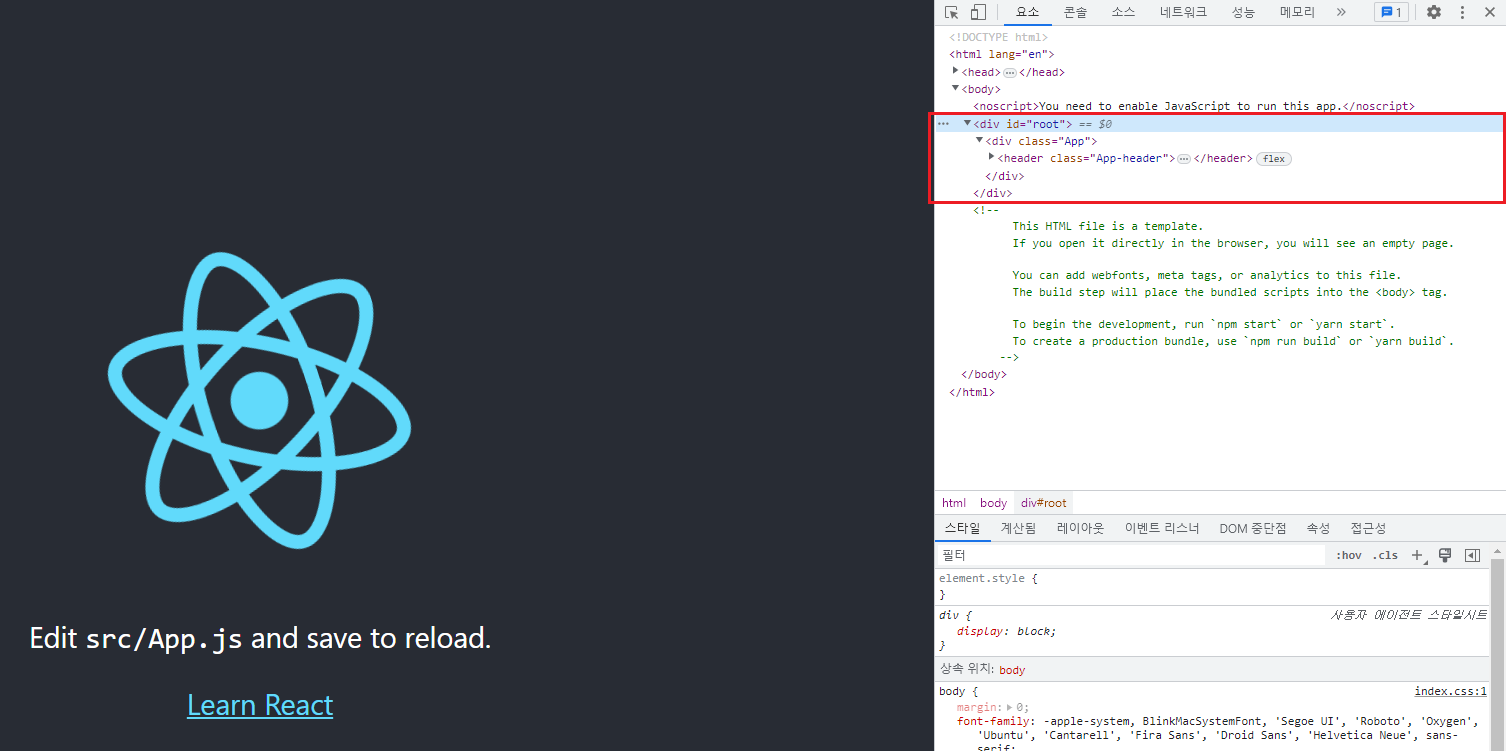Collapse the div class App triangle
Screen dimensions: 1506x751
[979, 140]
